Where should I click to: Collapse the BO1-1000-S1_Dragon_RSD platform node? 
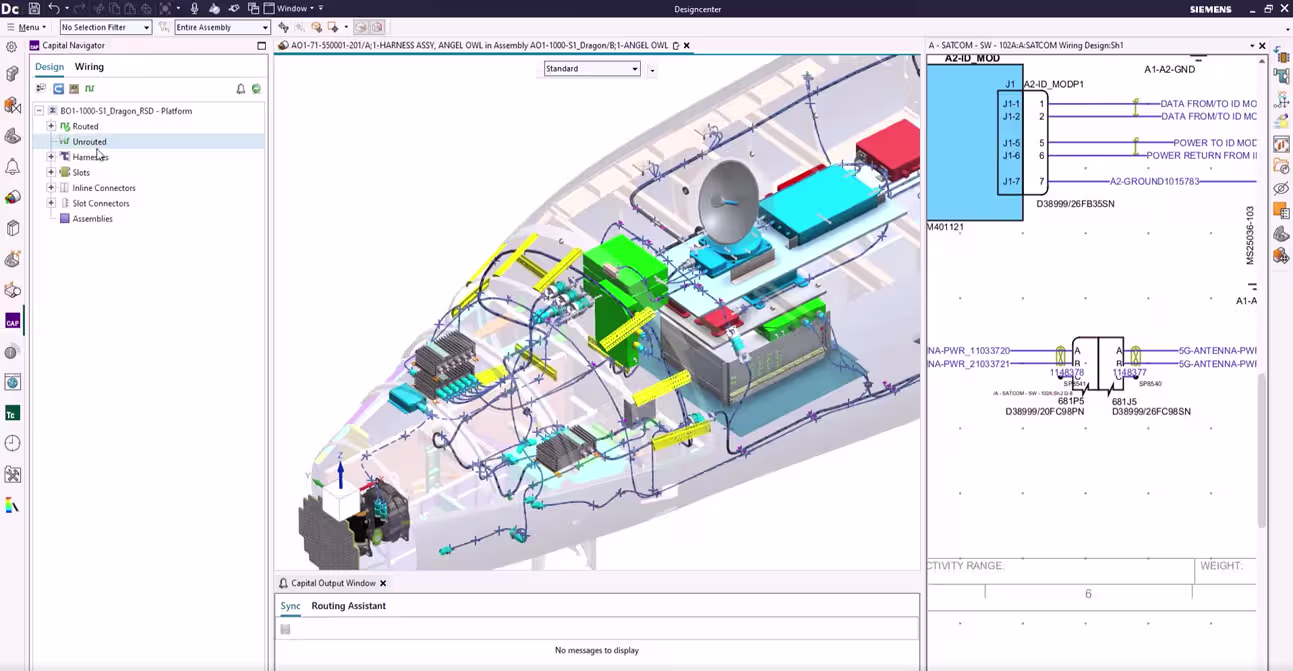39,111
